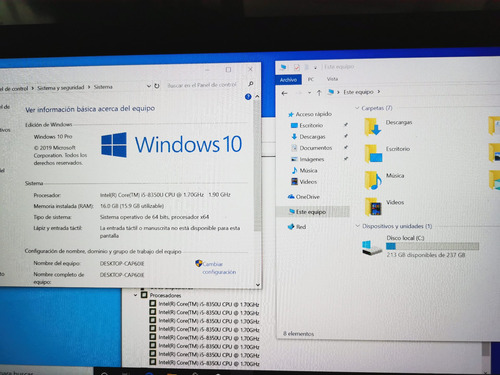
Task: Collapse the Dispositivos y unidades group
Action: (x=358, y=226)
